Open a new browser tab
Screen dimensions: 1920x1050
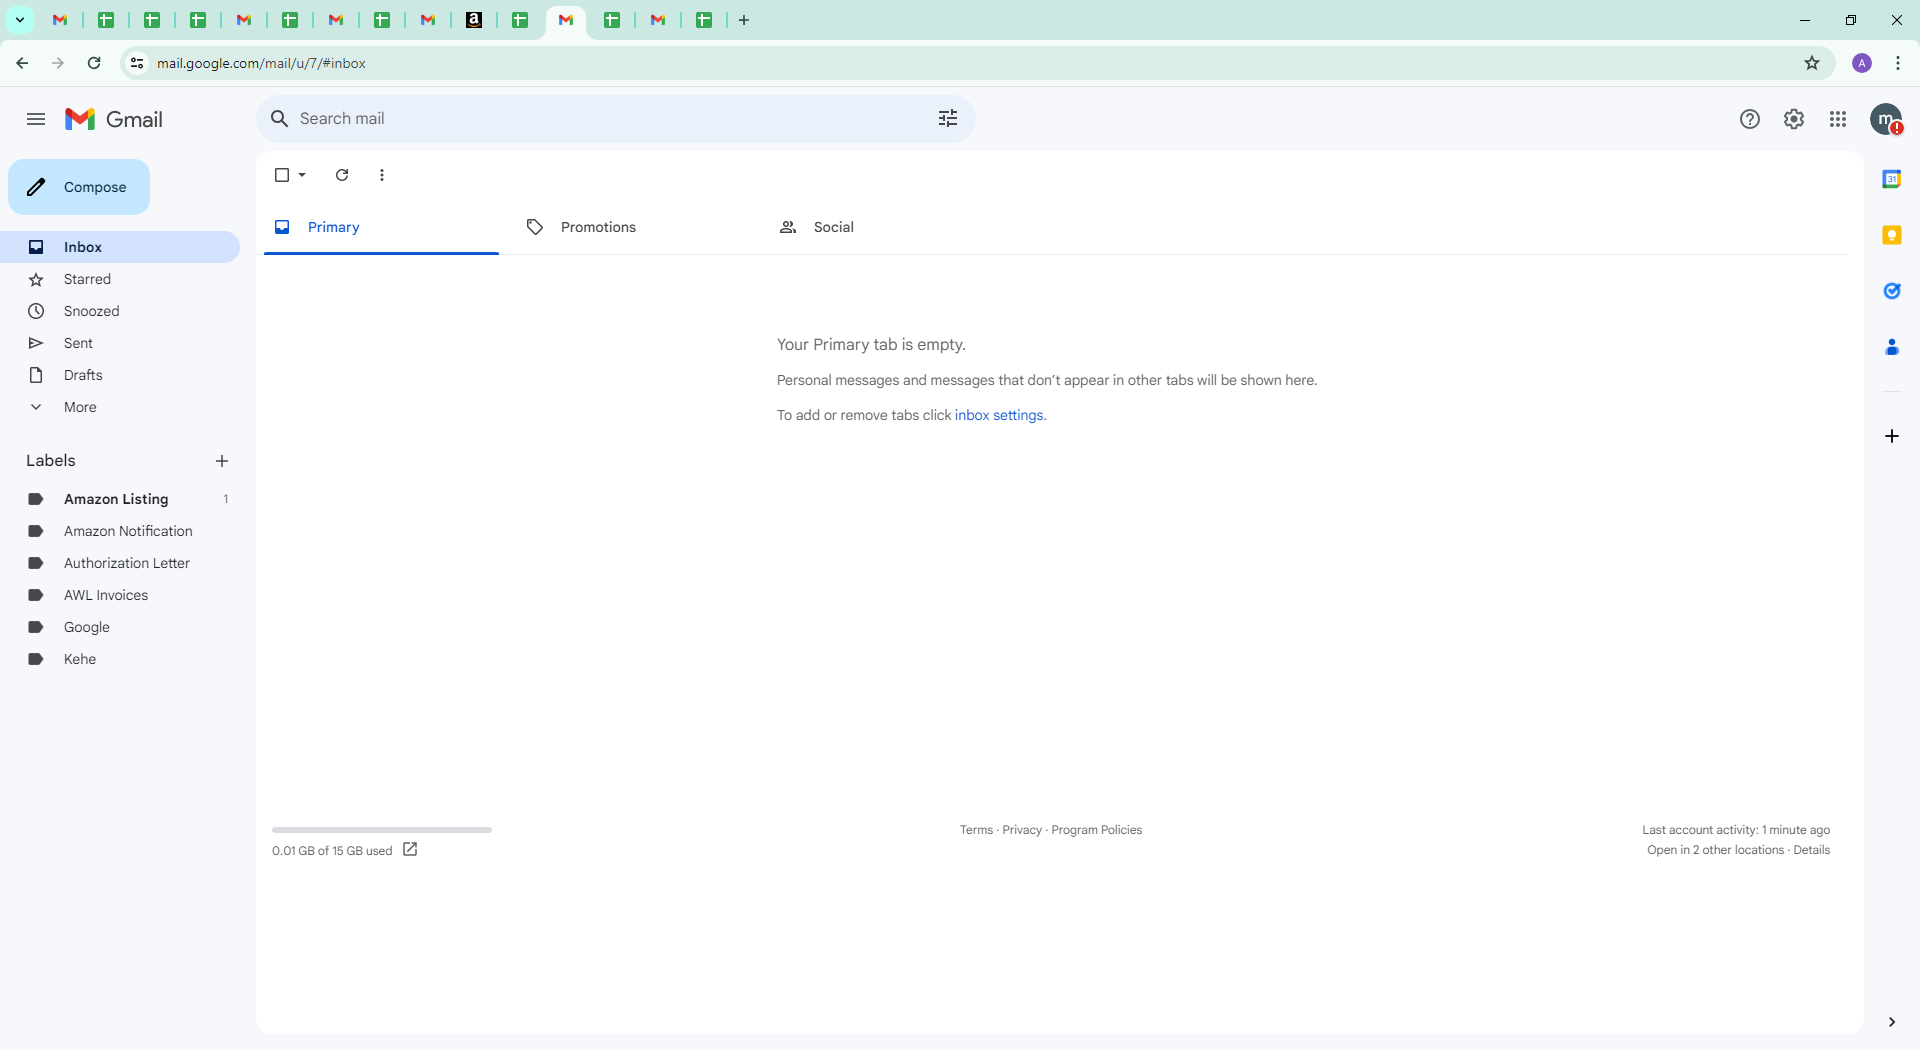(x=744, y=20)
